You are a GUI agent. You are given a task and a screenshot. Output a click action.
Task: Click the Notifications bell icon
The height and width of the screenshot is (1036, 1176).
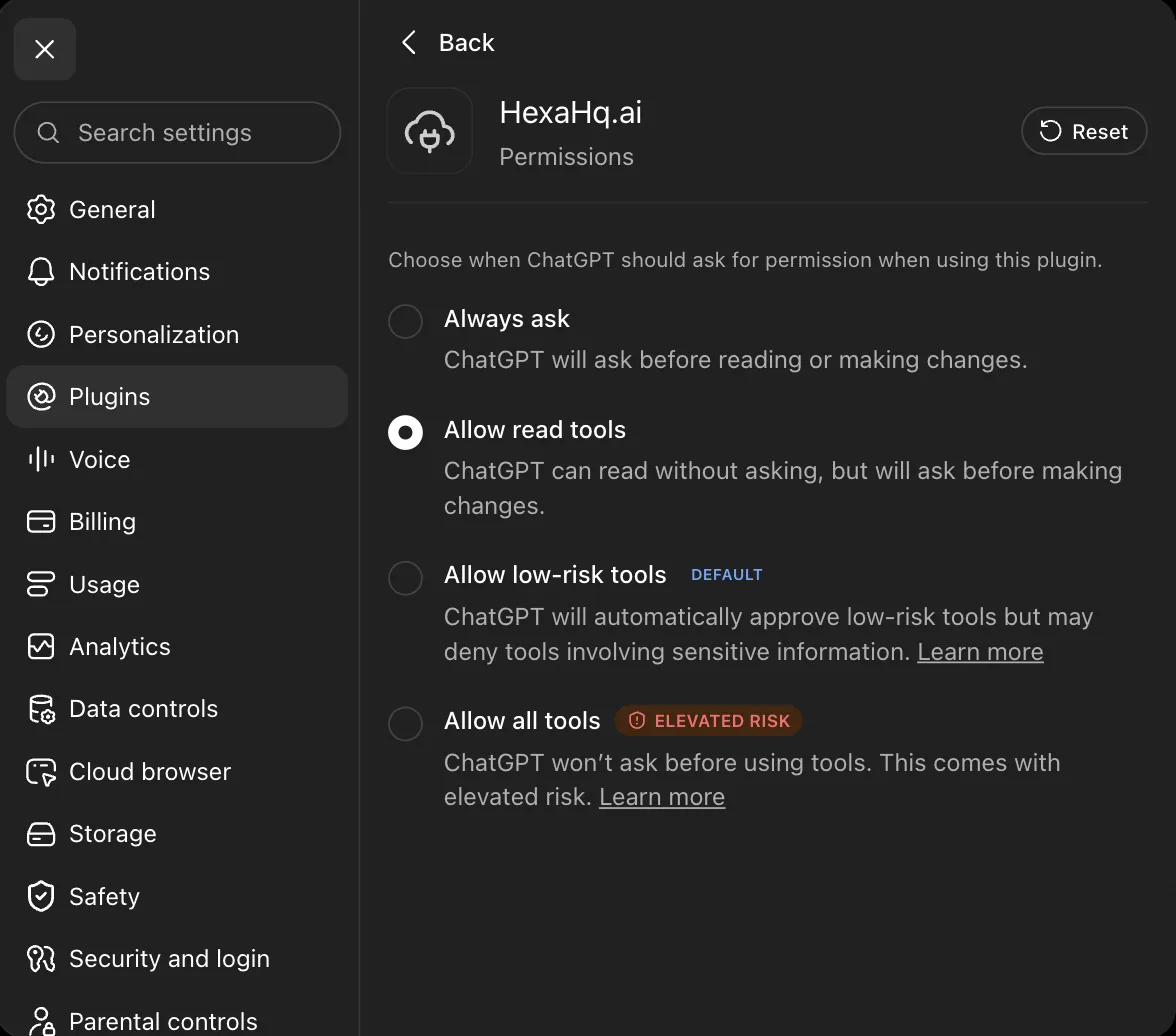tap(41, 272)
